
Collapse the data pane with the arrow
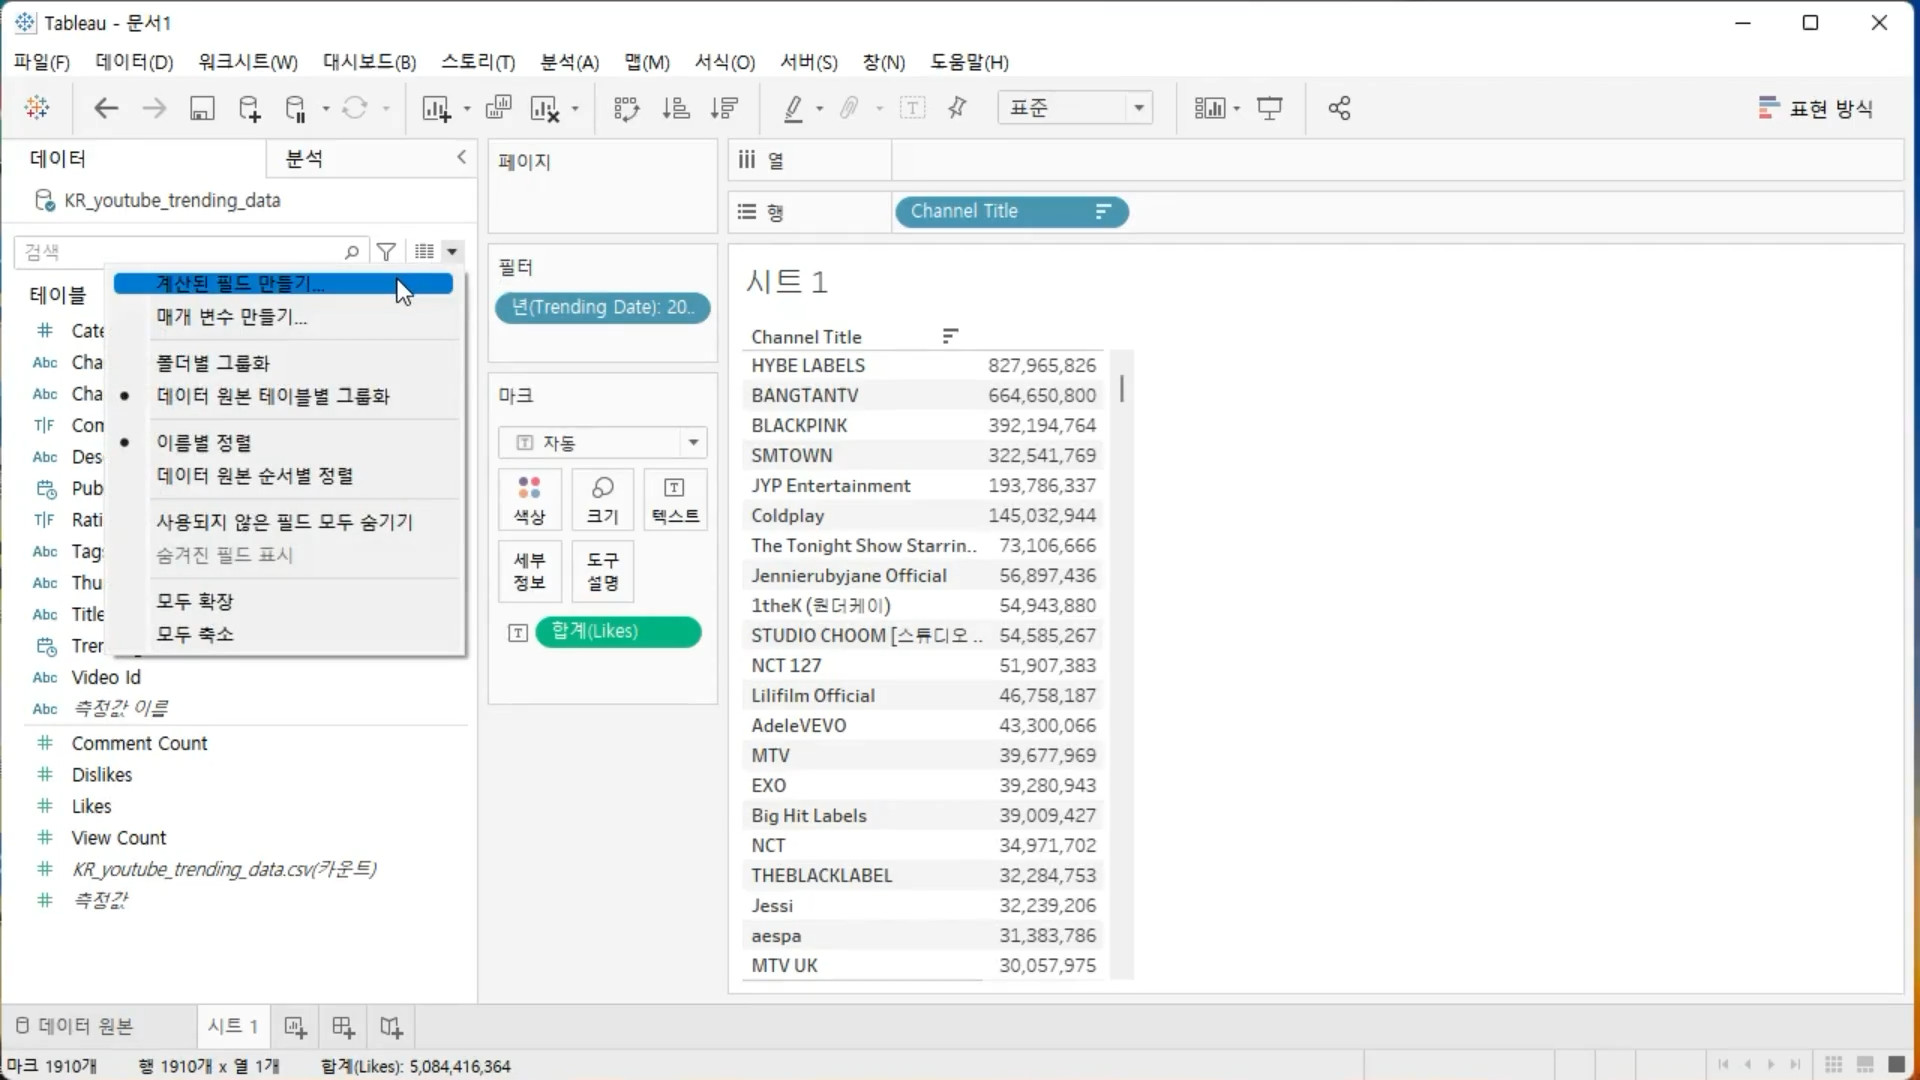(x=461, y=157)
